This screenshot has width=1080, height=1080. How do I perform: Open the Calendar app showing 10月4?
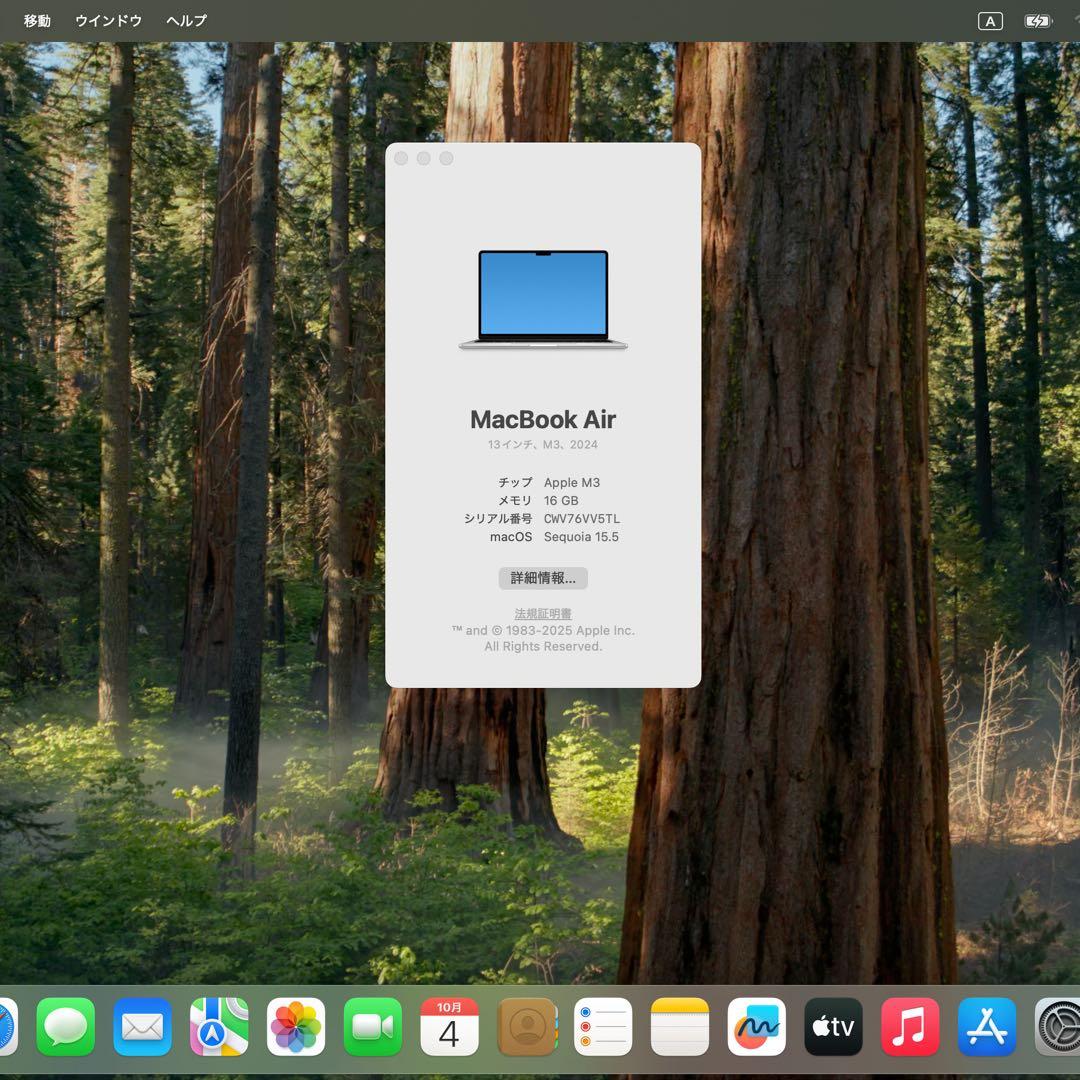click(449, 1026)
